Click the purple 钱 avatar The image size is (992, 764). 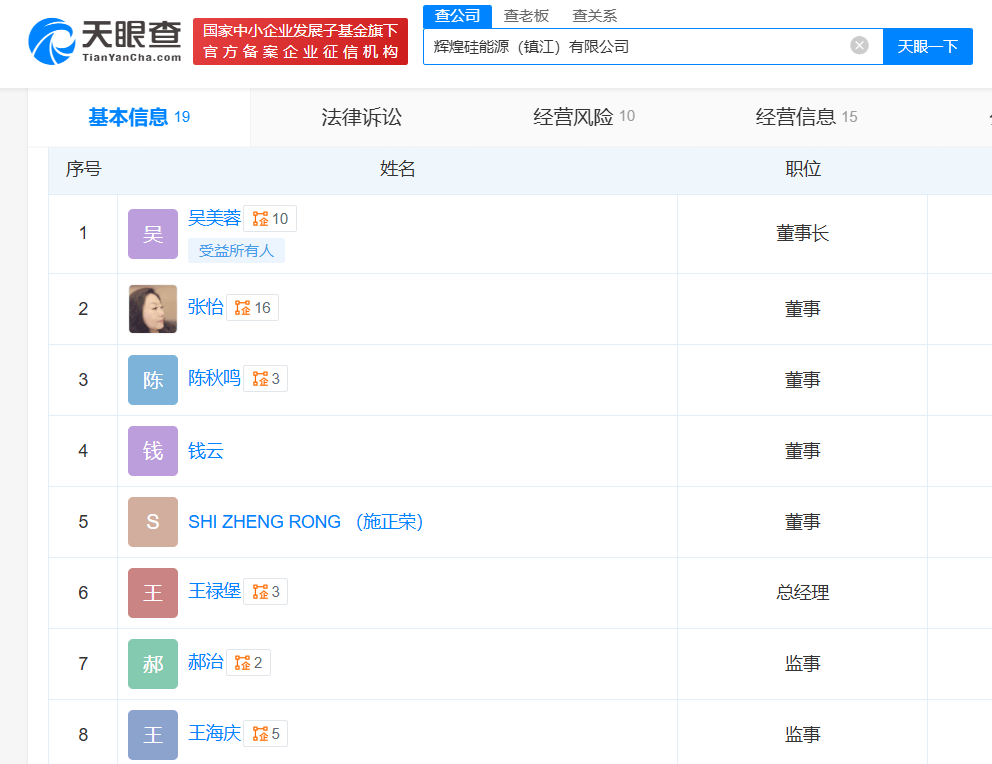(x=153, y=451)
